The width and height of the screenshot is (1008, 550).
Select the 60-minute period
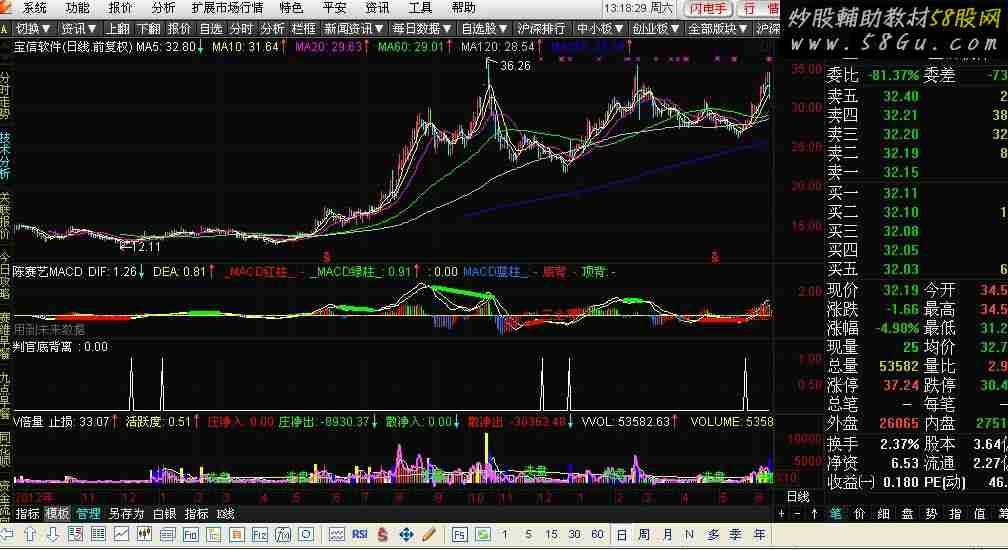(x=597, y=534)
